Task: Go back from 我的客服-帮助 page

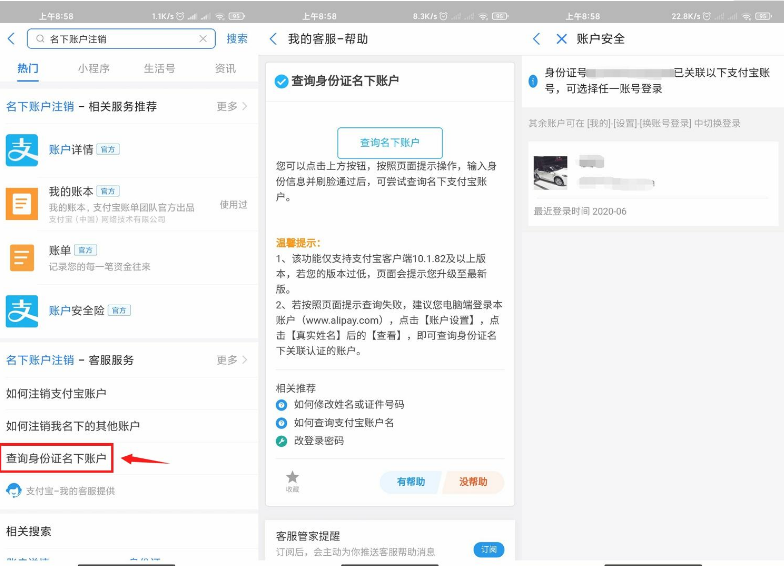Action: point(273,38)
